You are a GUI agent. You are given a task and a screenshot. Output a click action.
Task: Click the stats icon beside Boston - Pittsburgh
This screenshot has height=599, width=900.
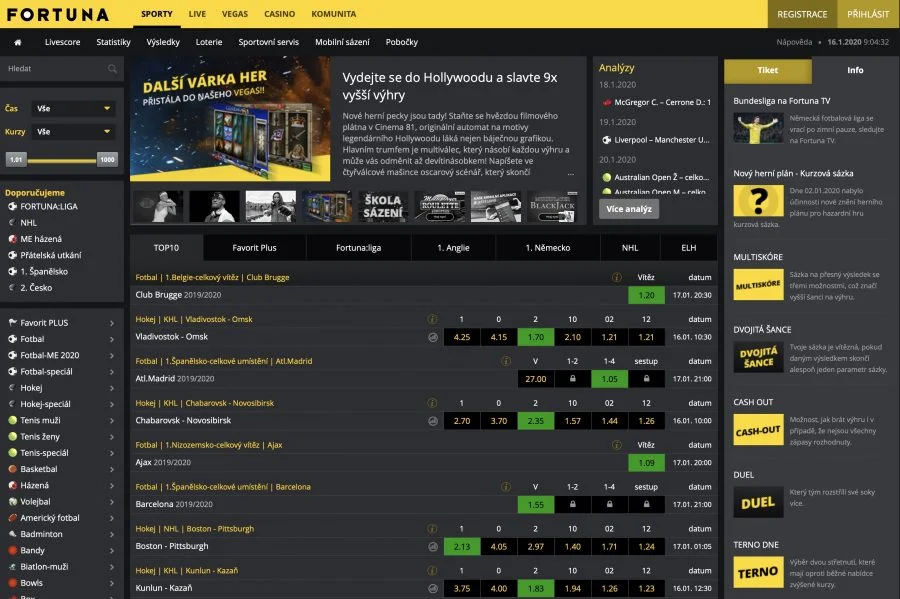(x=433, y=547)
